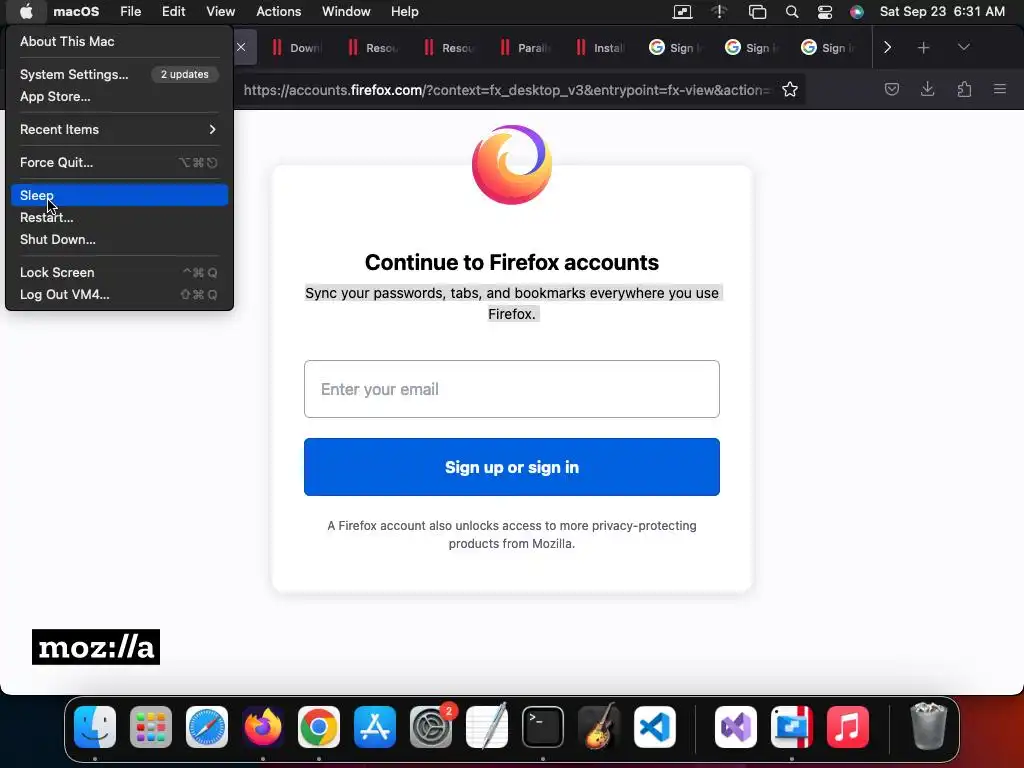Select About This Mac
The width and height of the screenshot is (1024, 768).
[x=119, y=41]
